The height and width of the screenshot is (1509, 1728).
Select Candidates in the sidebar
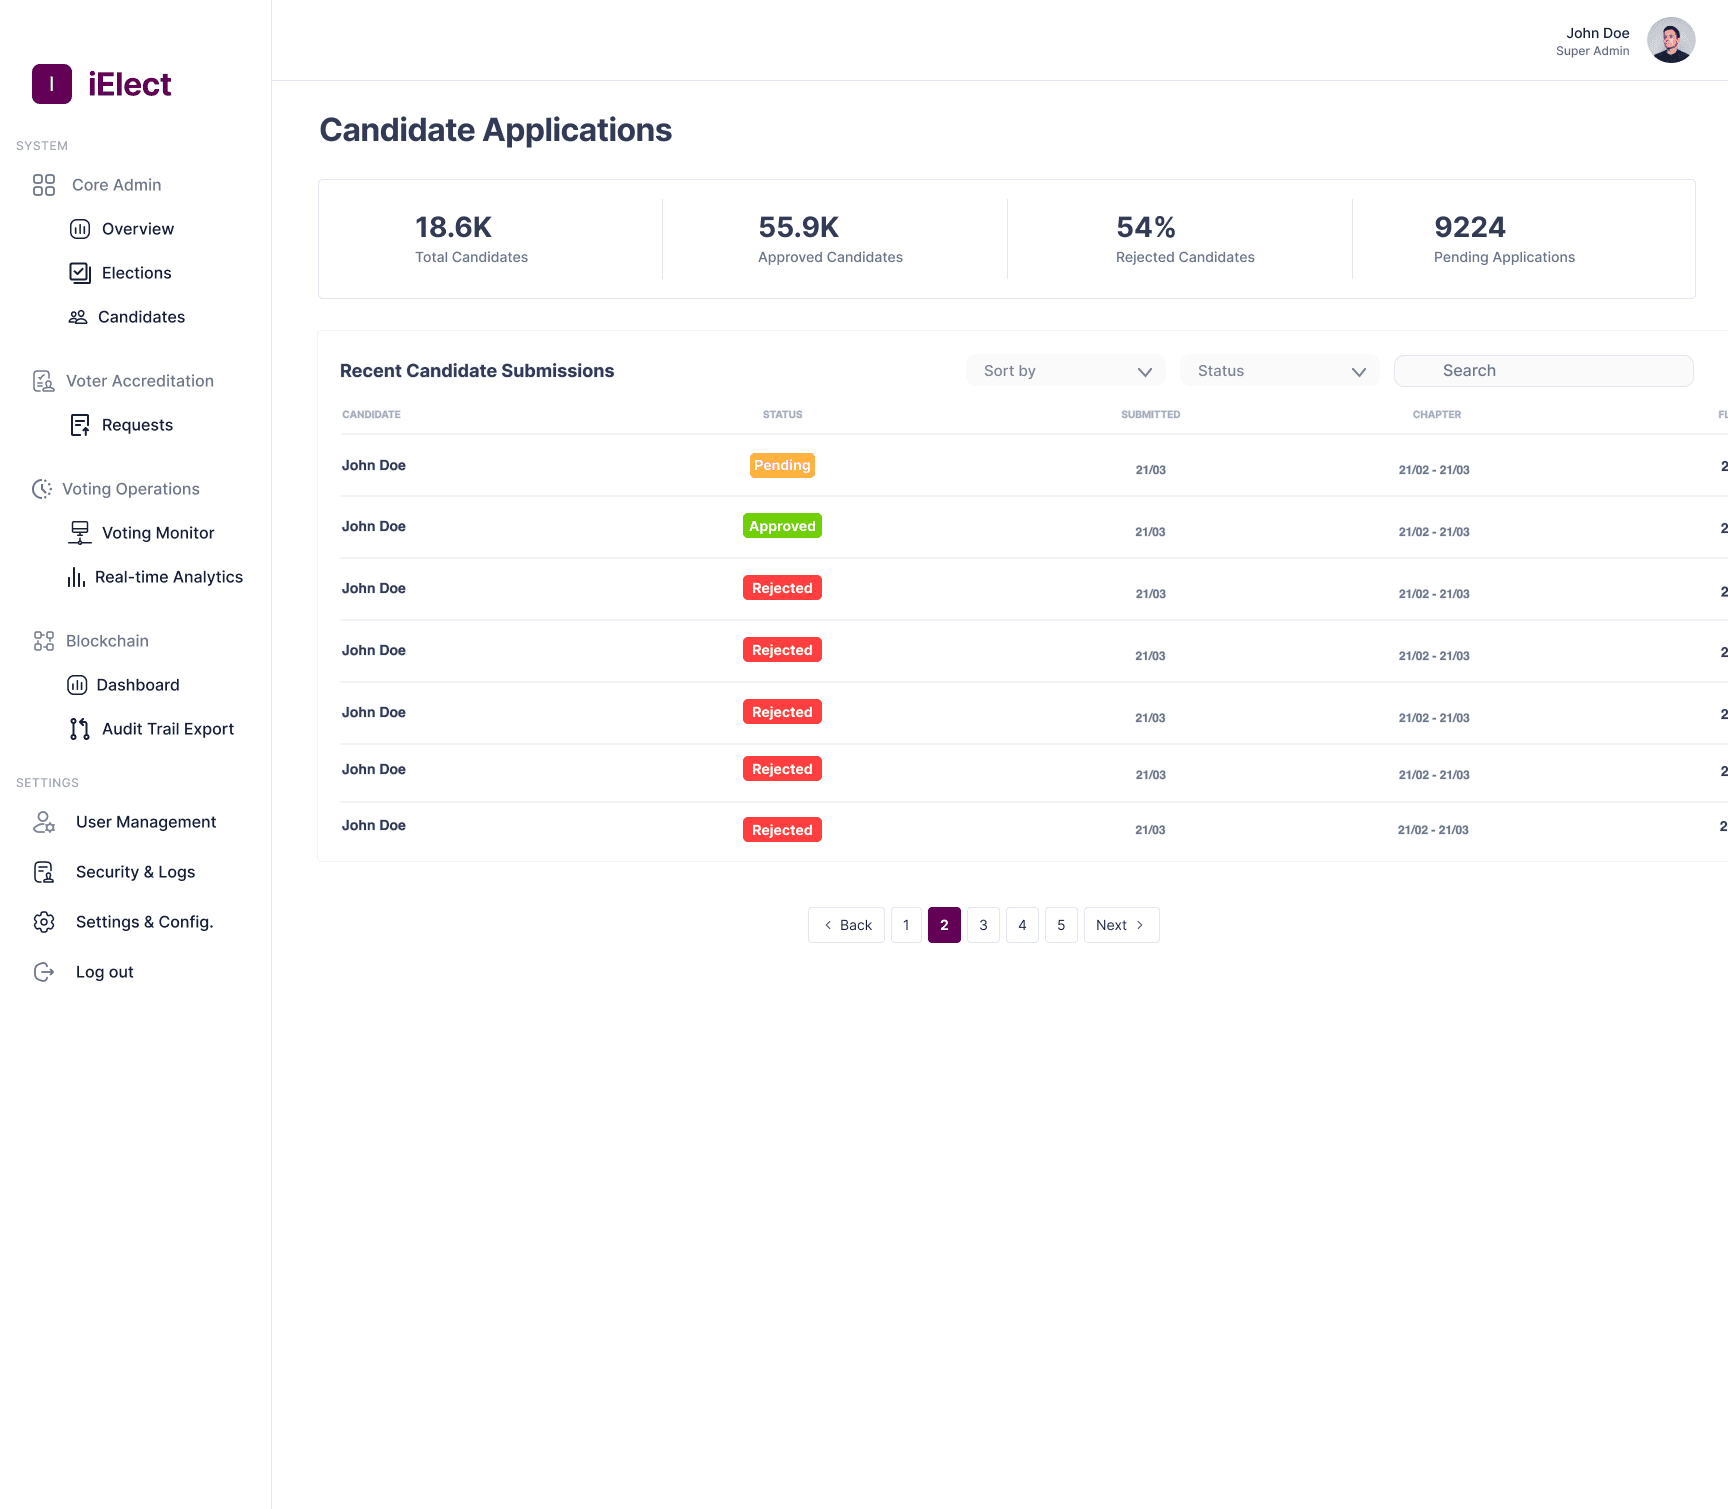(x=141, y=317)
